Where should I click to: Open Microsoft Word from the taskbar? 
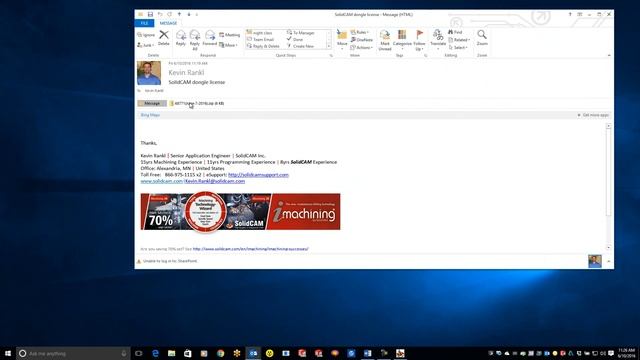[x=367, y=353]
